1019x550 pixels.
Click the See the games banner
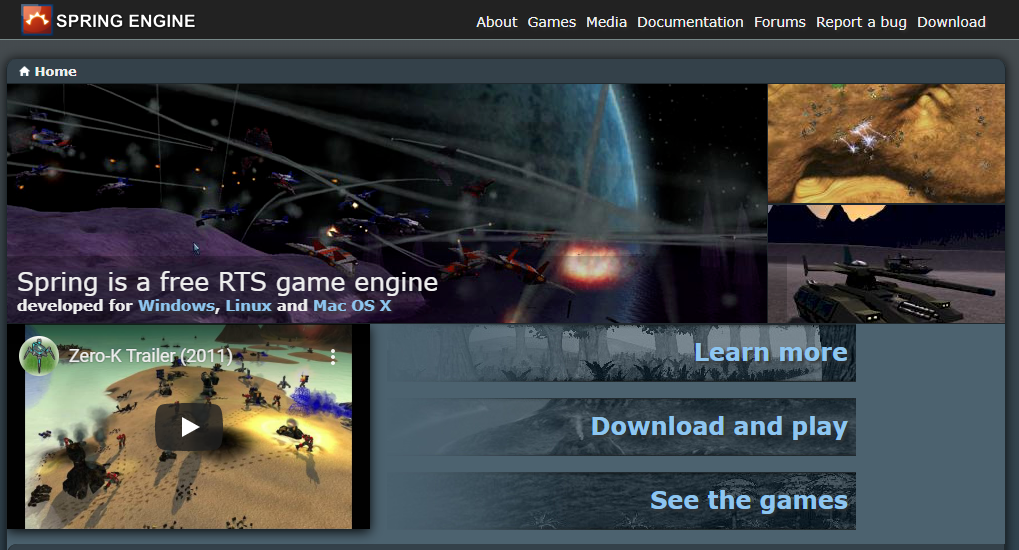[622, 501]
